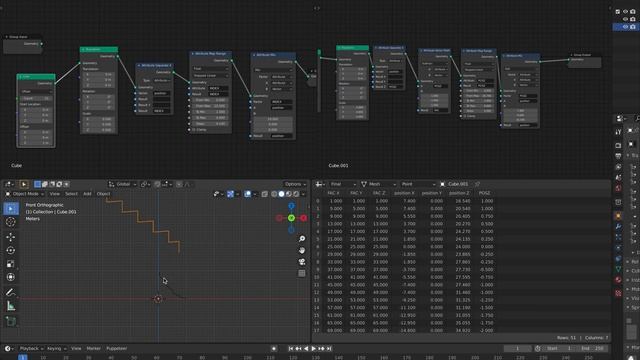This screenshot has width=640, height=360.
Task: Click the From Max value field on Map Range node
Action: coord(211,106)
